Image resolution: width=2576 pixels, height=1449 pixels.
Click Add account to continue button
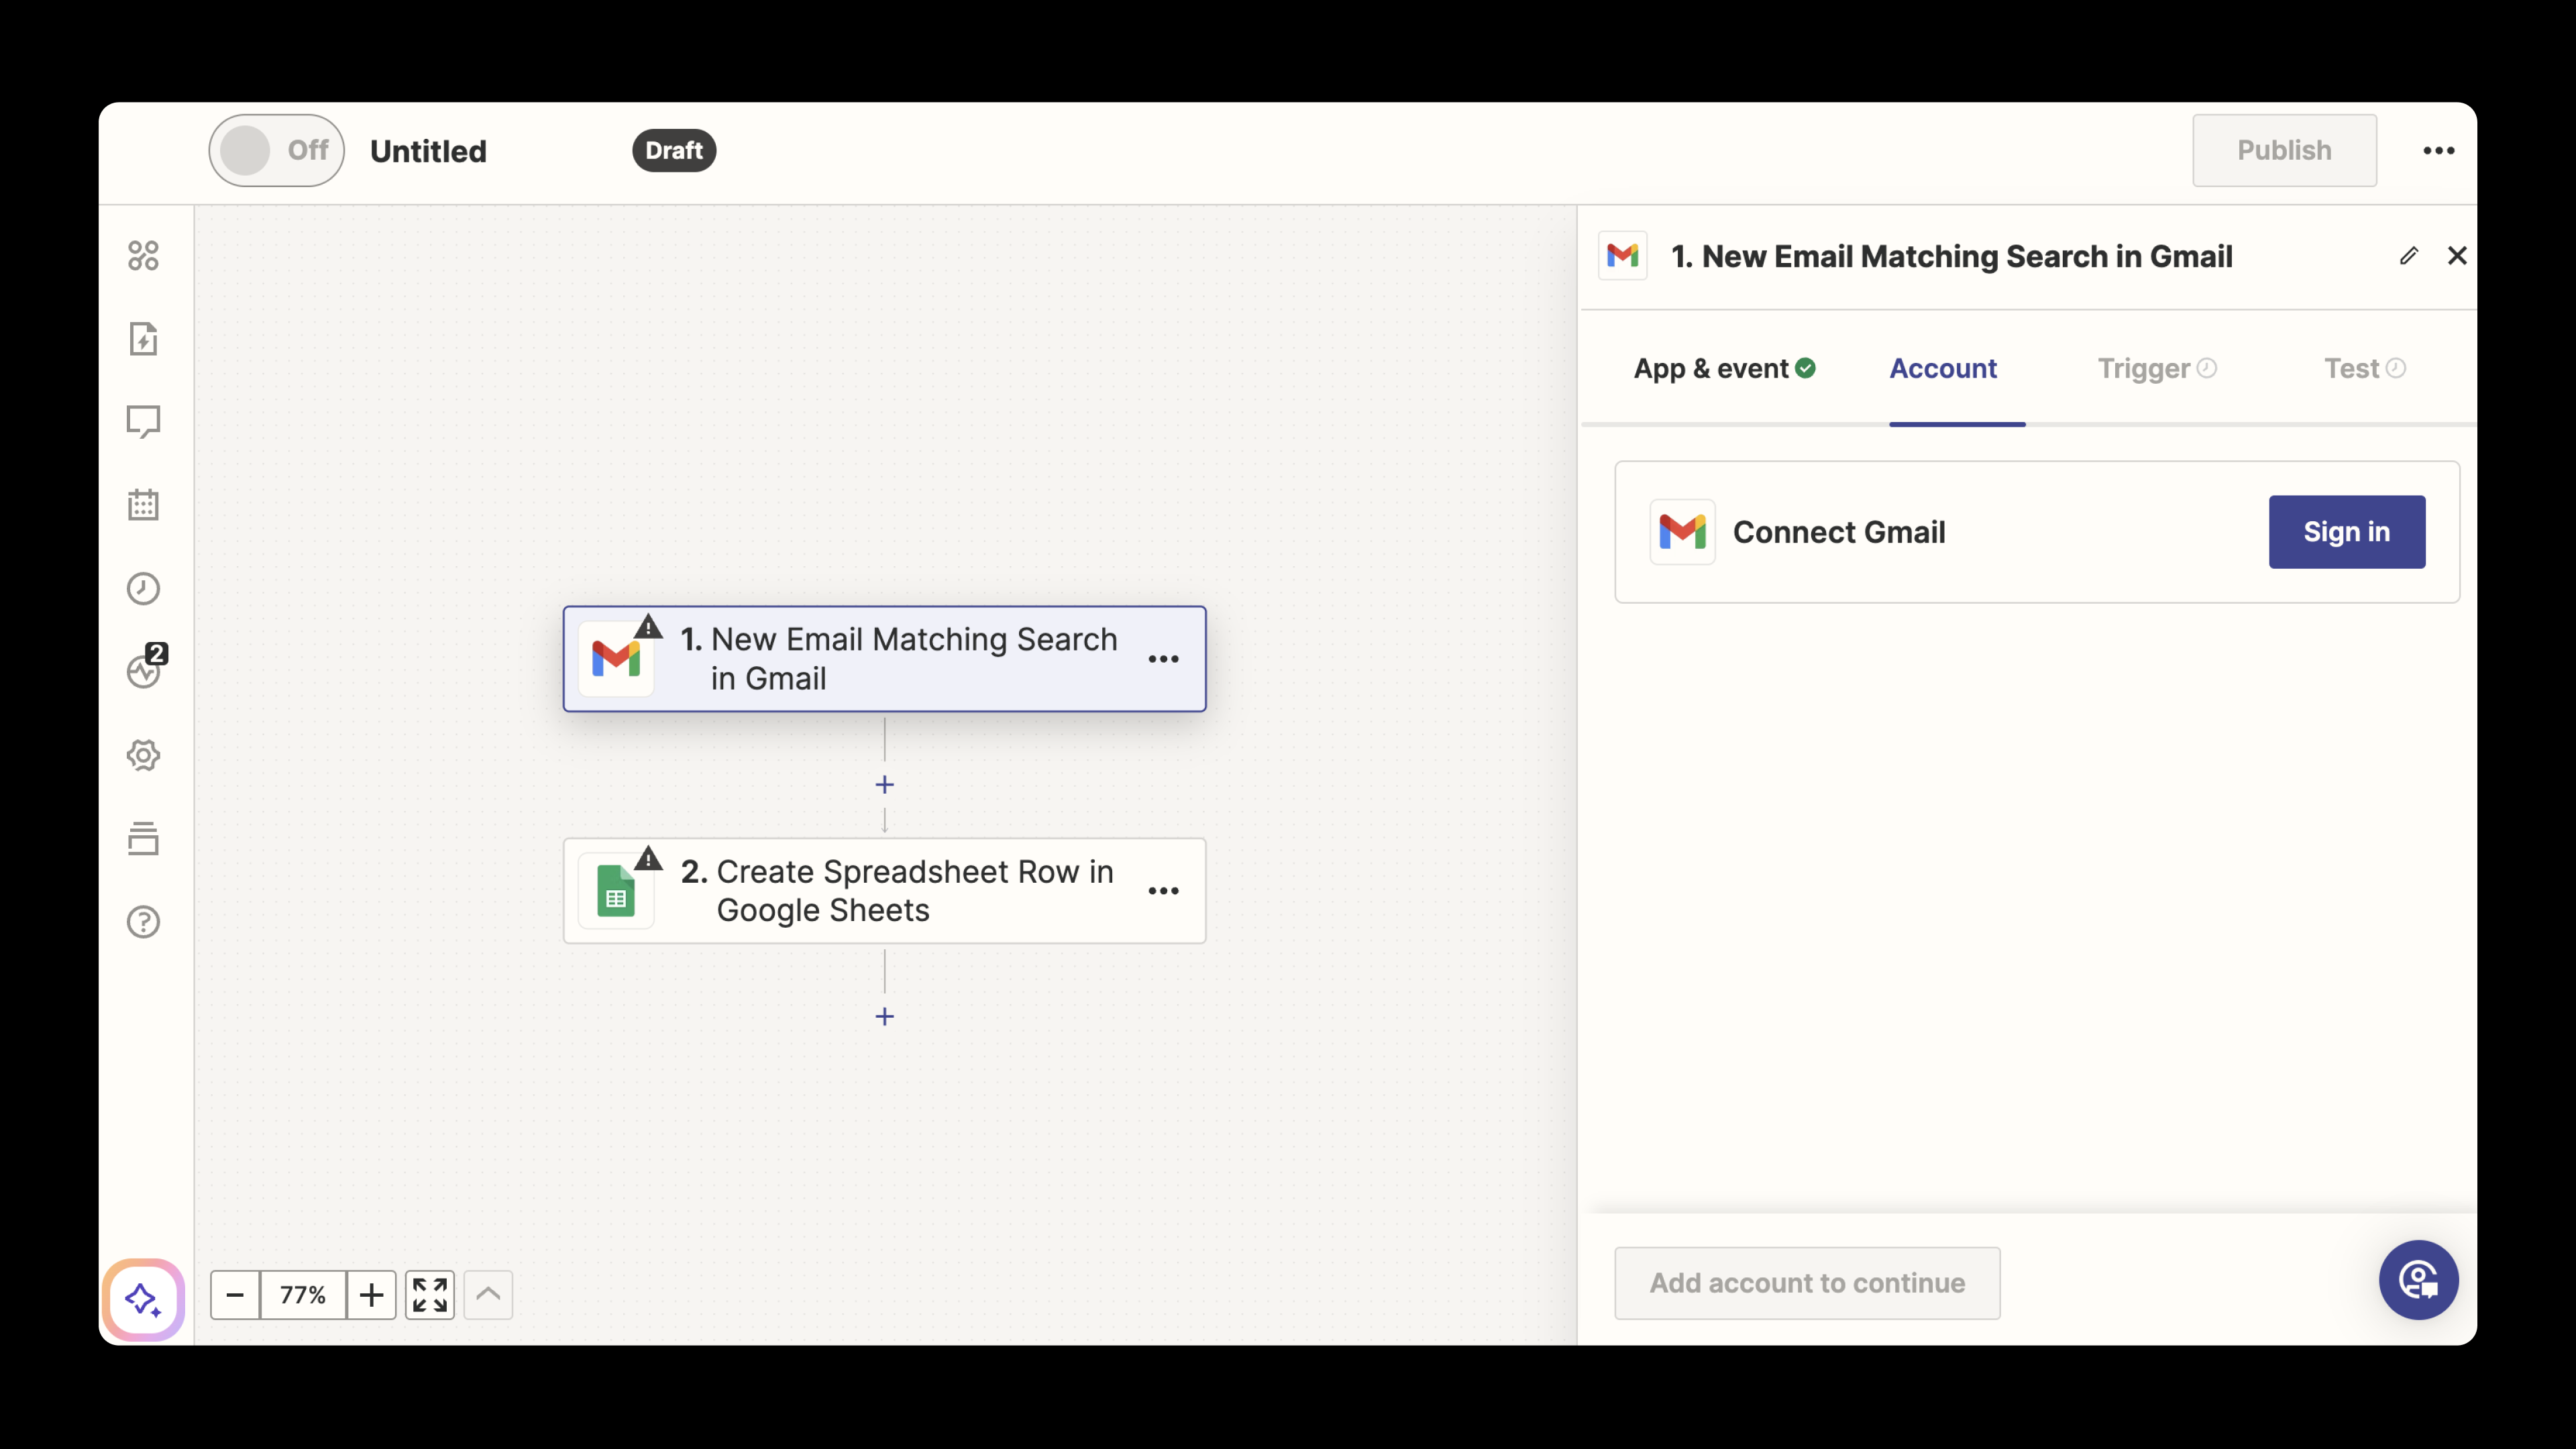(1807, 1283)
